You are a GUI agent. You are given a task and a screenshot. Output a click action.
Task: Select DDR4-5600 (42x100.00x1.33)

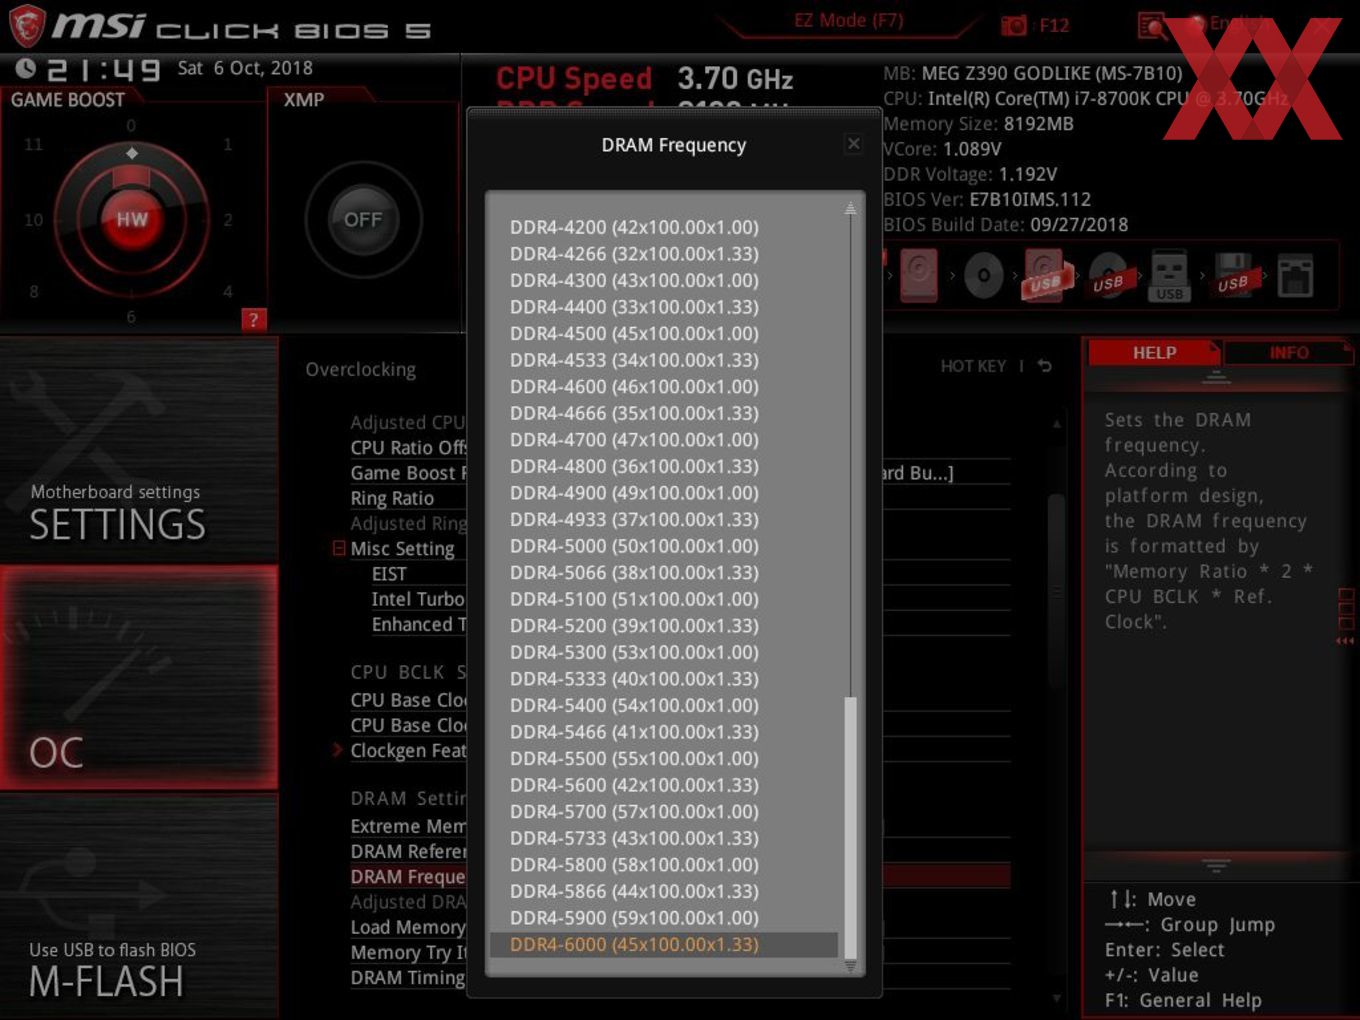(x=663, y=785)
